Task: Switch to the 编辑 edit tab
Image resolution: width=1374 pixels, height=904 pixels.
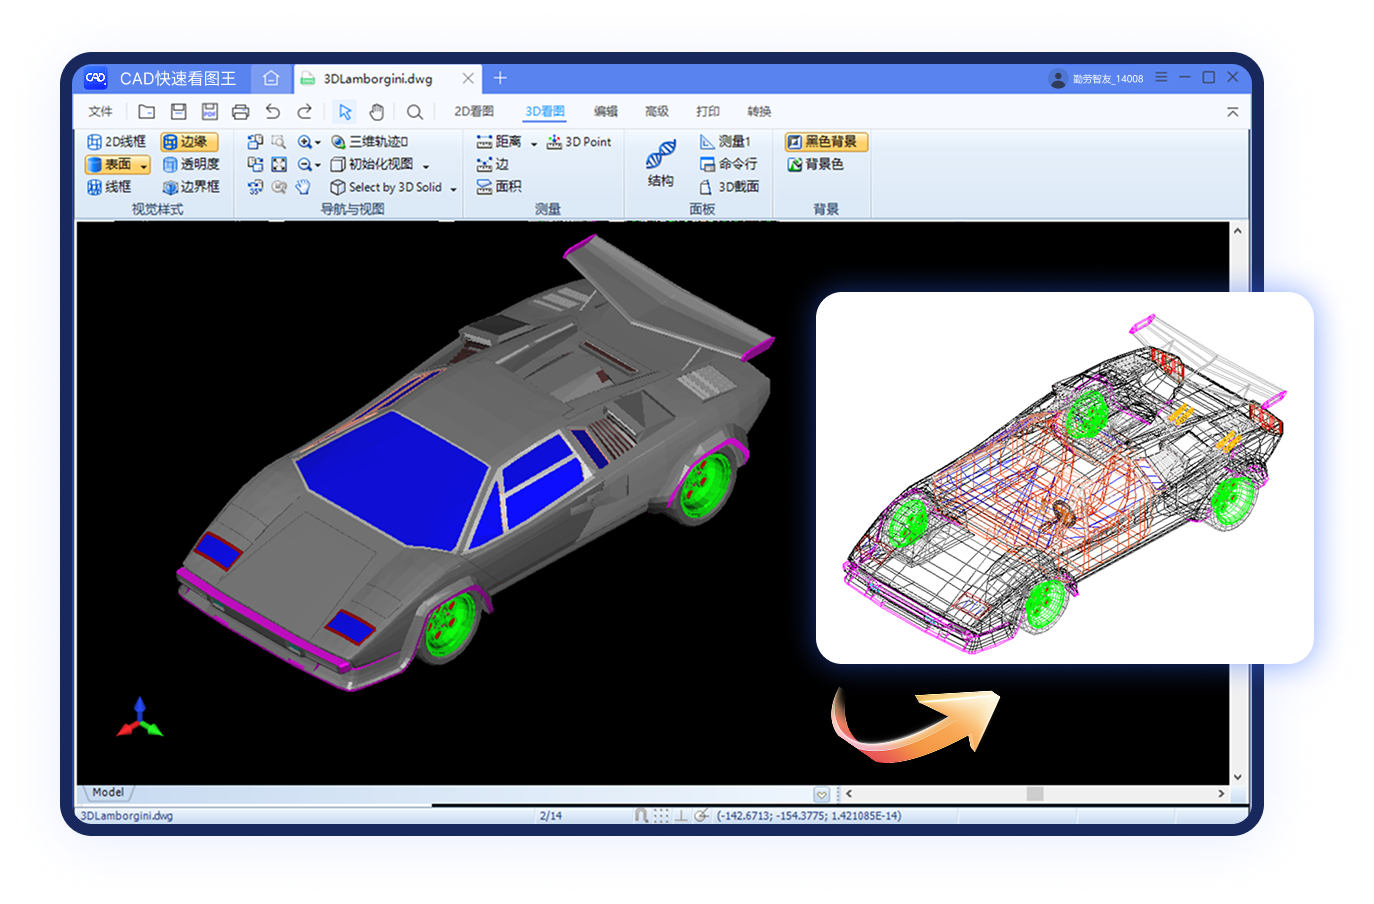Action: coord(606,111)
